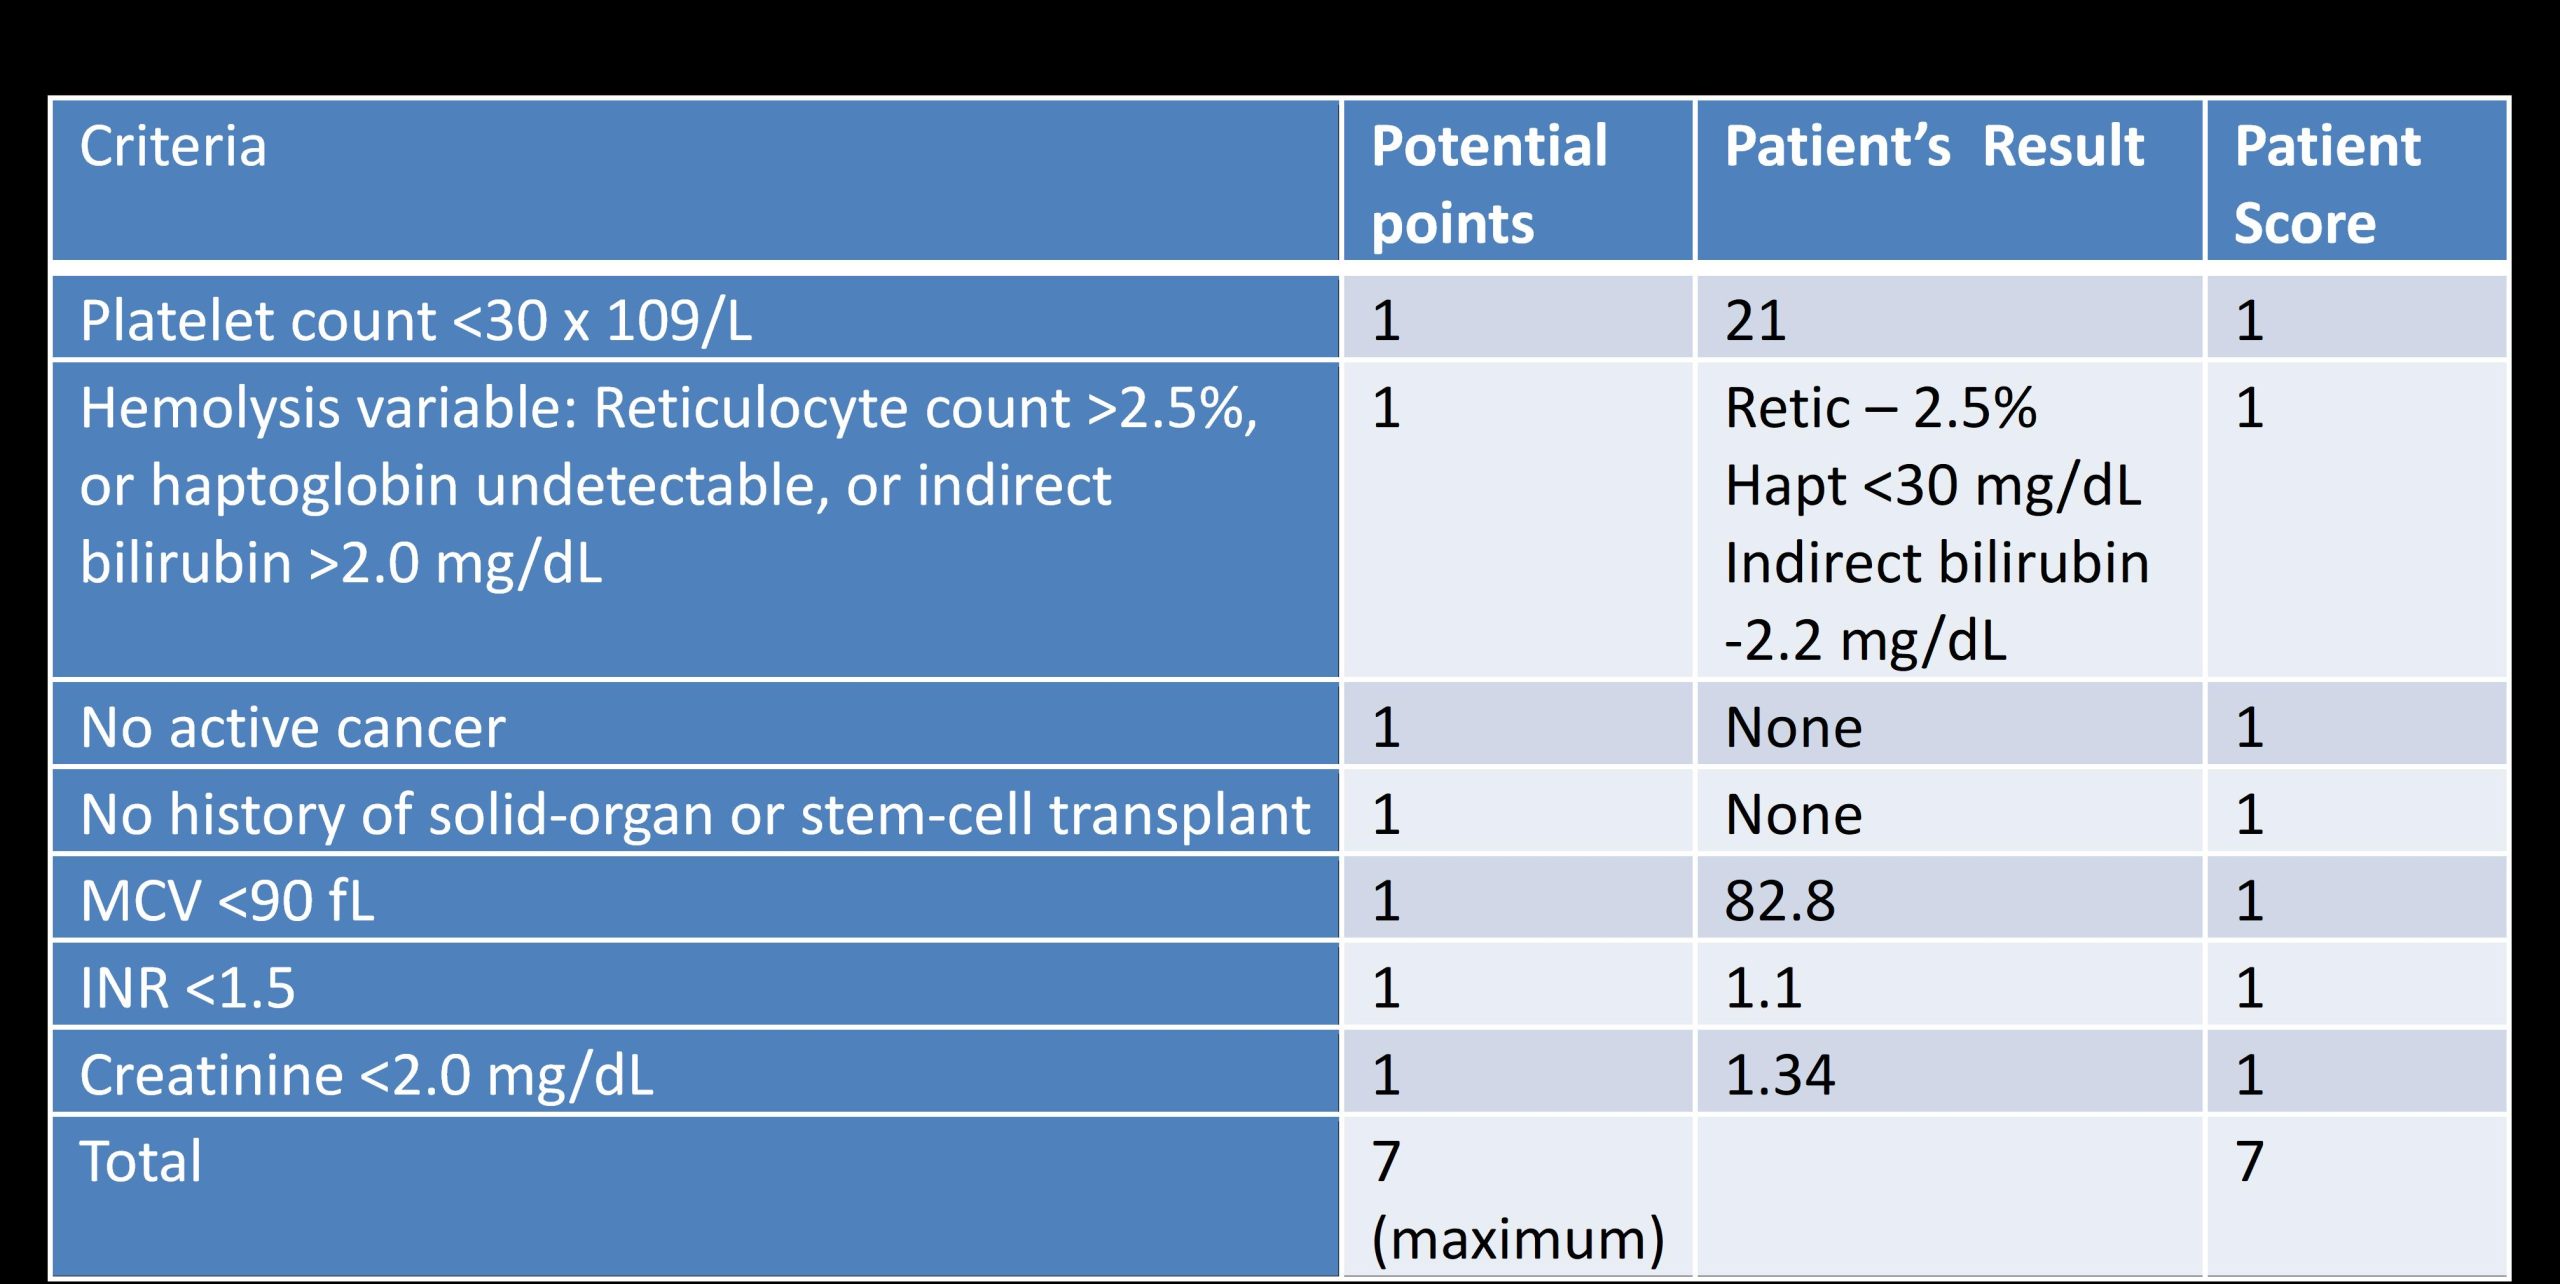Select the Retic – 2.5% result text

coord(1880,408)
